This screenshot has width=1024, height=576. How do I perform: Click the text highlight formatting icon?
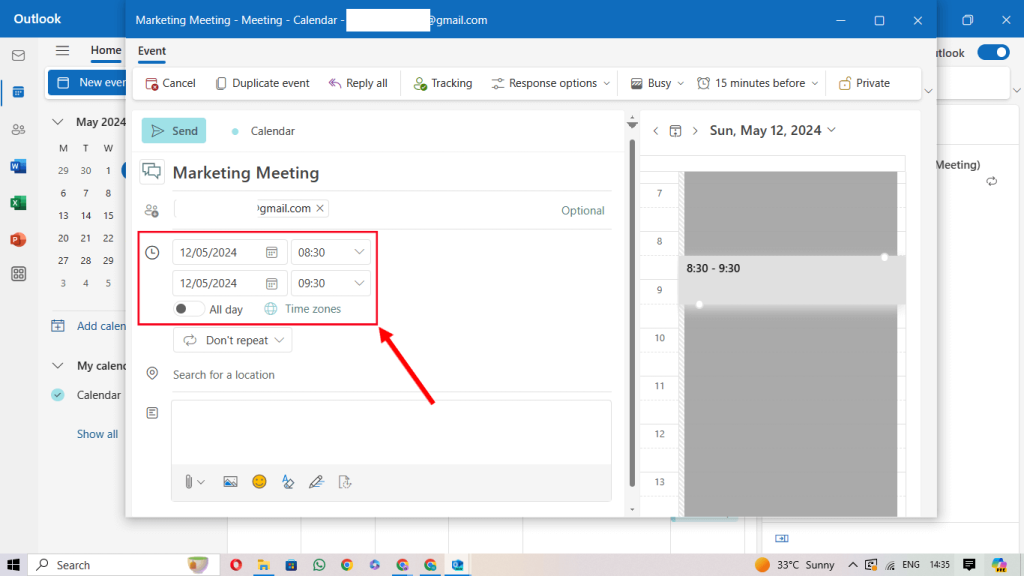pos(288,482)
